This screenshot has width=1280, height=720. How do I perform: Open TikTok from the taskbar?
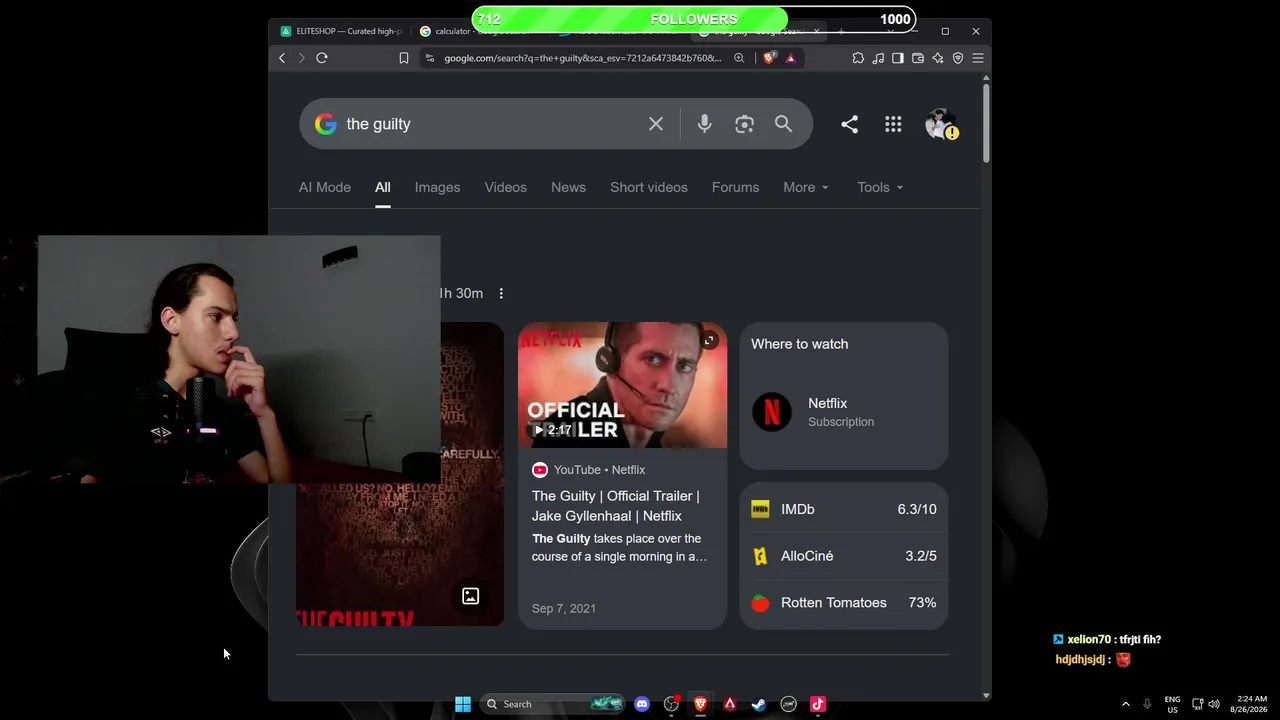[818, 704]
